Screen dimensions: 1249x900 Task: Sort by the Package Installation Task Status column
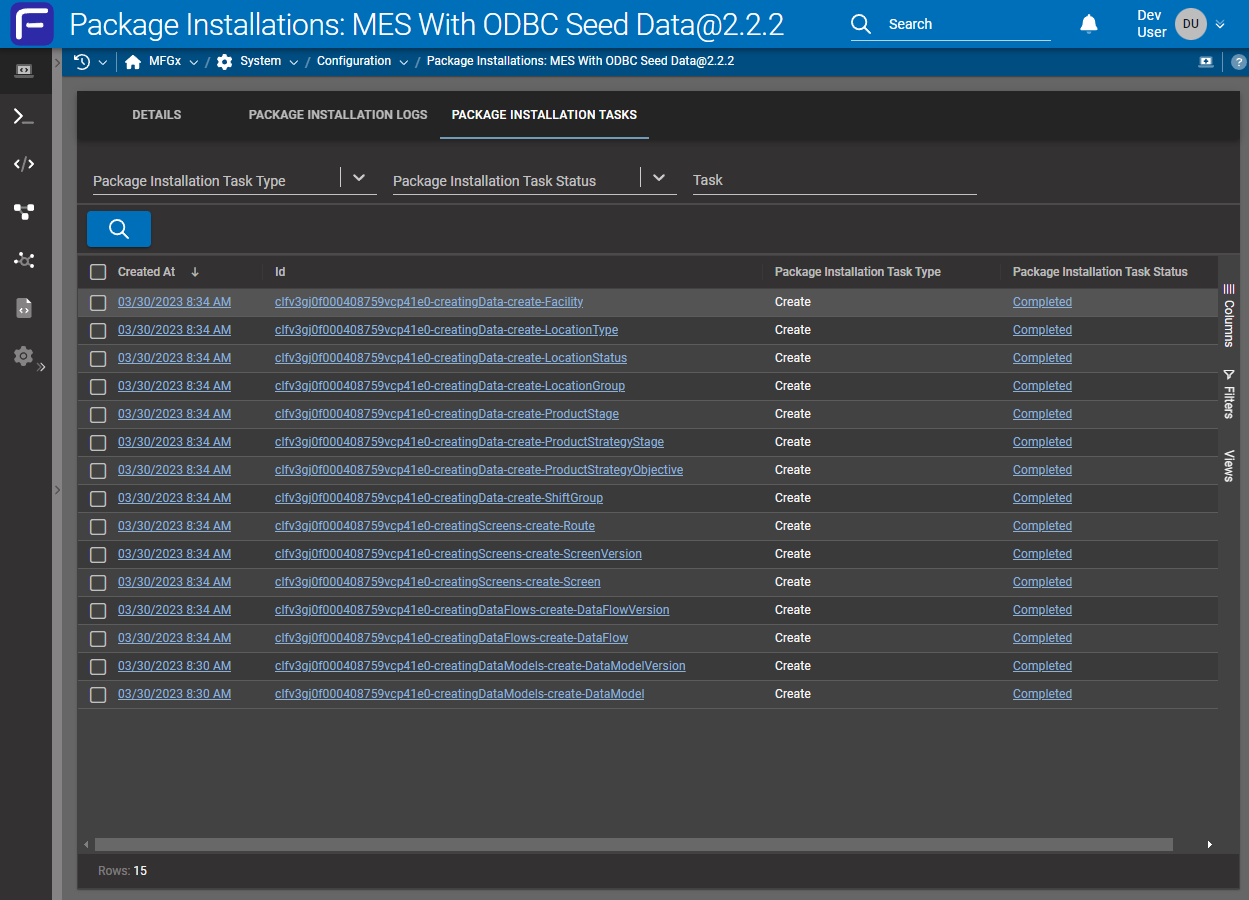(x=1100, y=272)
